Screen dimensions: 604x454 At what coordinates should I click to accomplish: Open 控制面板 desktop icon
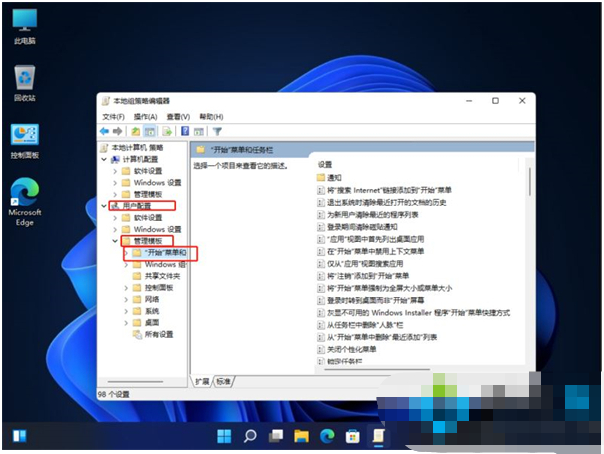25,137
